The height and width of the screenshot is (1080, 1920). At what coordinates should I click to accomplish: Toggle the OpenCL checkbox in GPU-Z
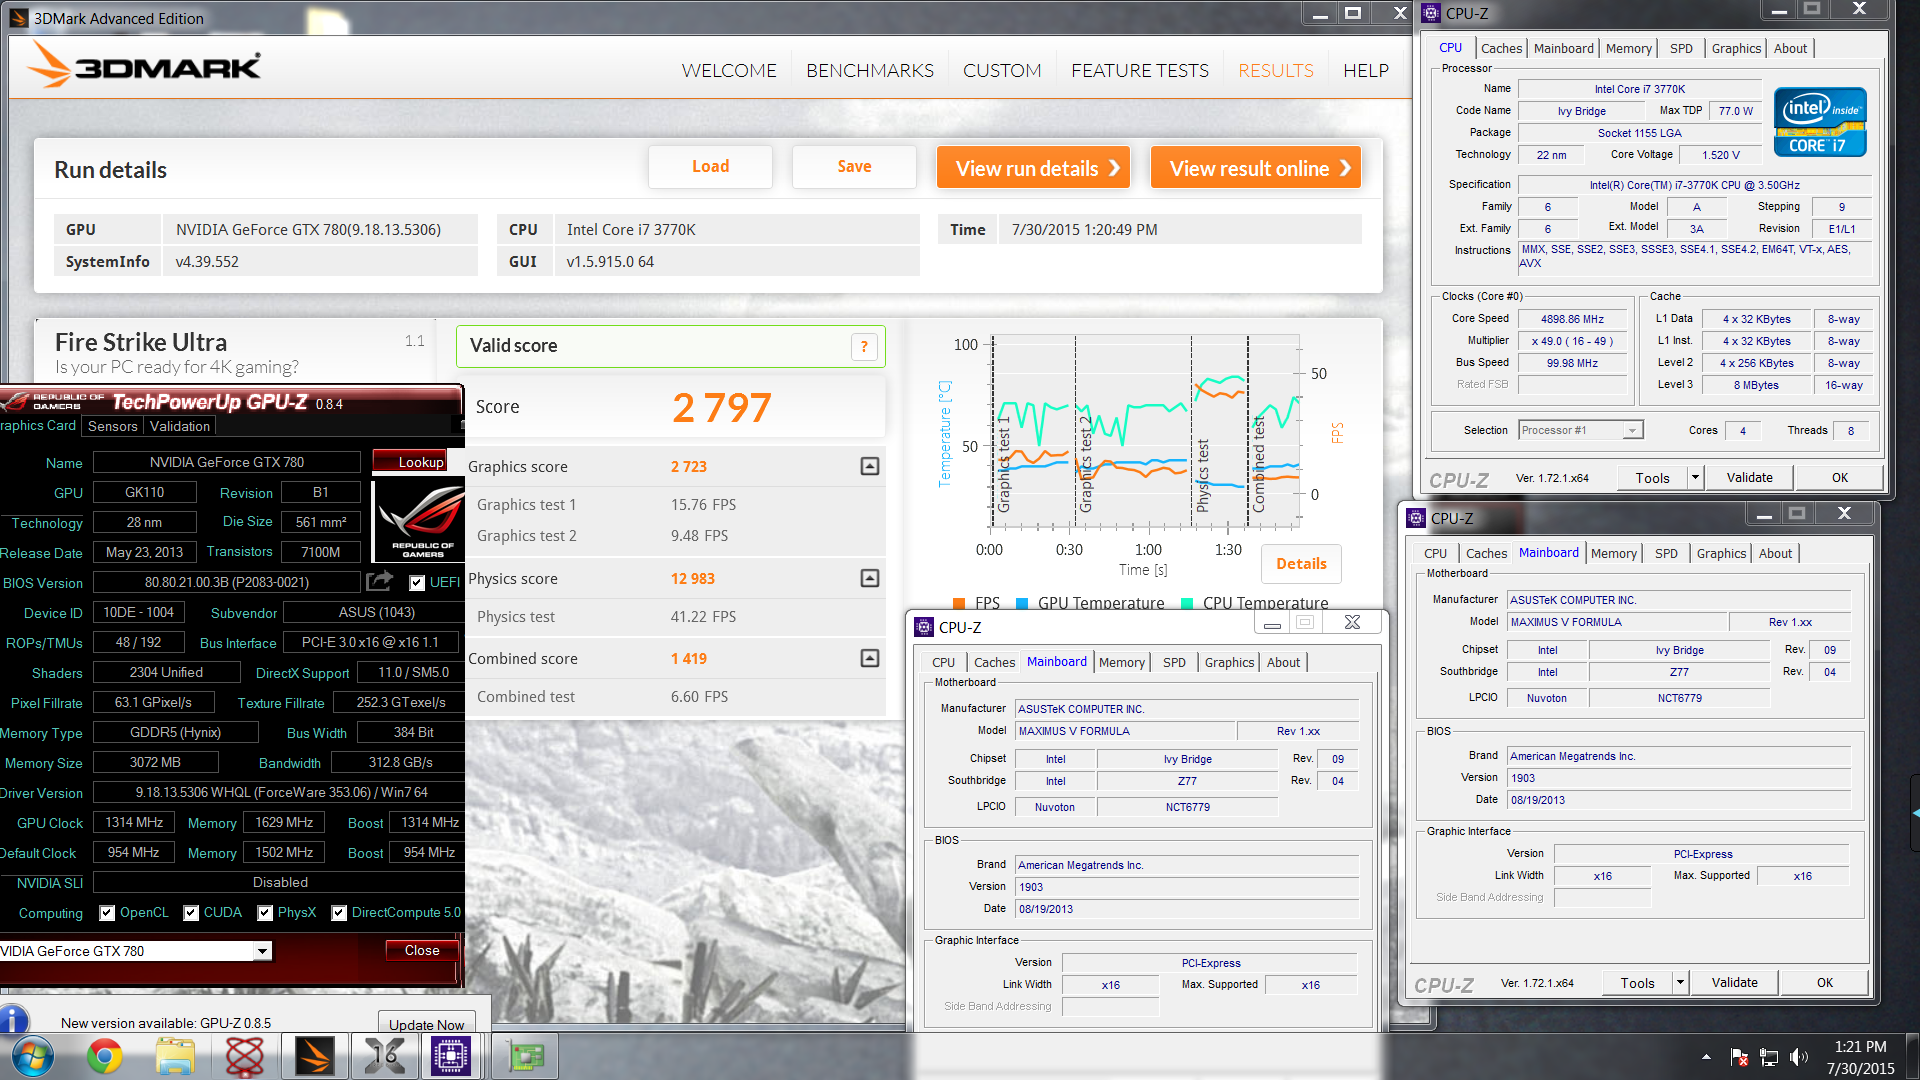pos(107,913)
